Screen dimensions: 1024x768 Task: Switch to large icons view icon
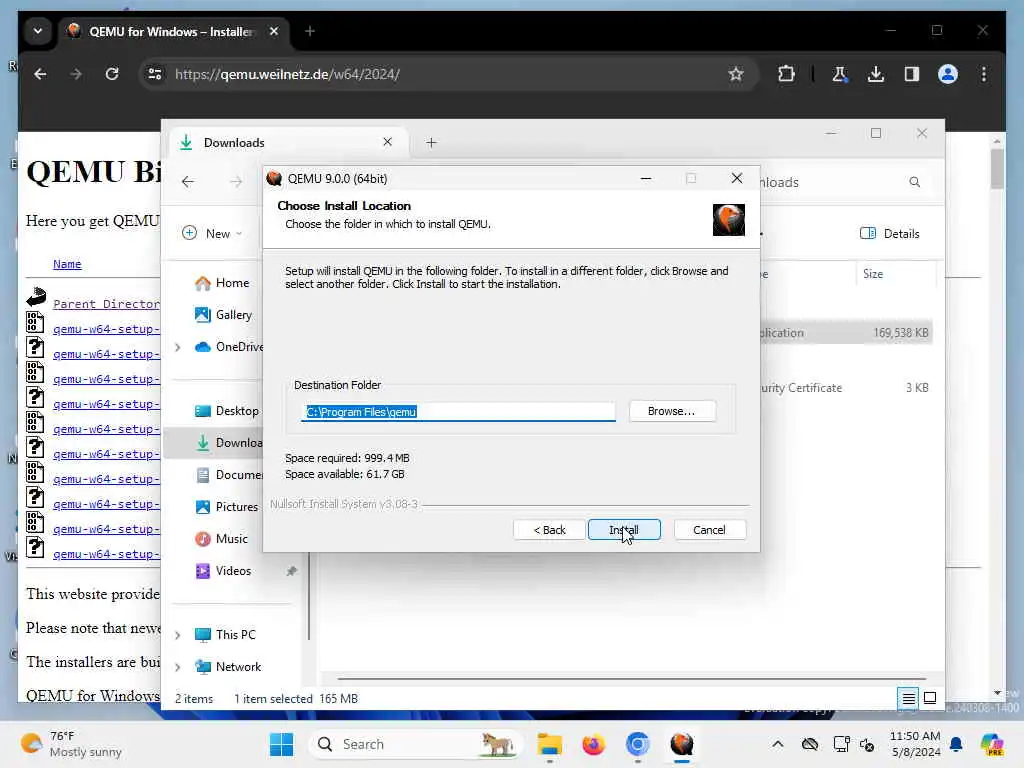pyautogui.click(x=930, y=699)
